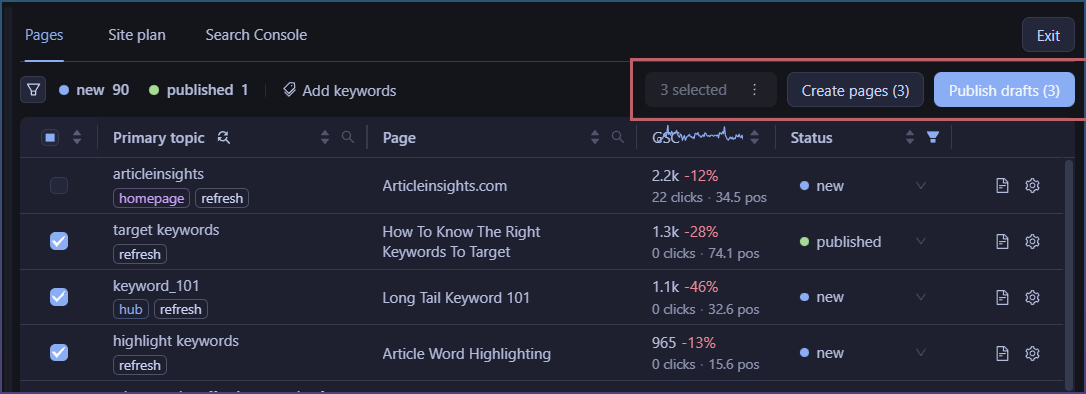Filter by the published 1 status
This screenshot has width=1086, height=394.
198,90
